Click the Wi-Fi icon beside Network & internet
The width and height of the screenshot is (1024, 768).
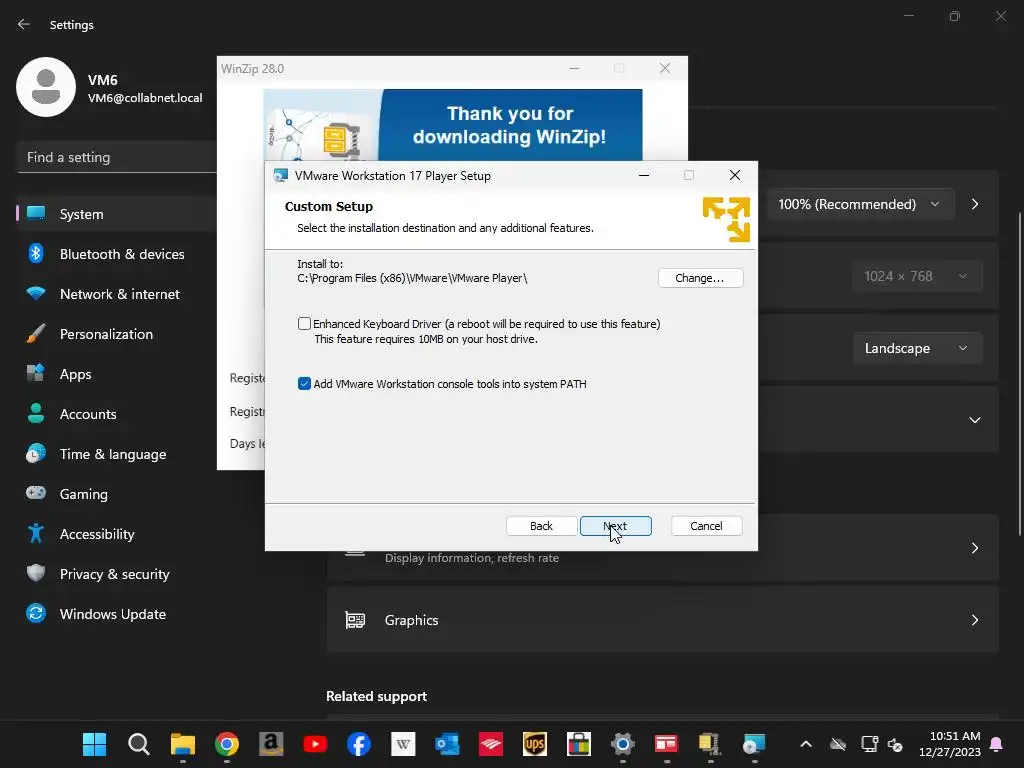point(36,293)
